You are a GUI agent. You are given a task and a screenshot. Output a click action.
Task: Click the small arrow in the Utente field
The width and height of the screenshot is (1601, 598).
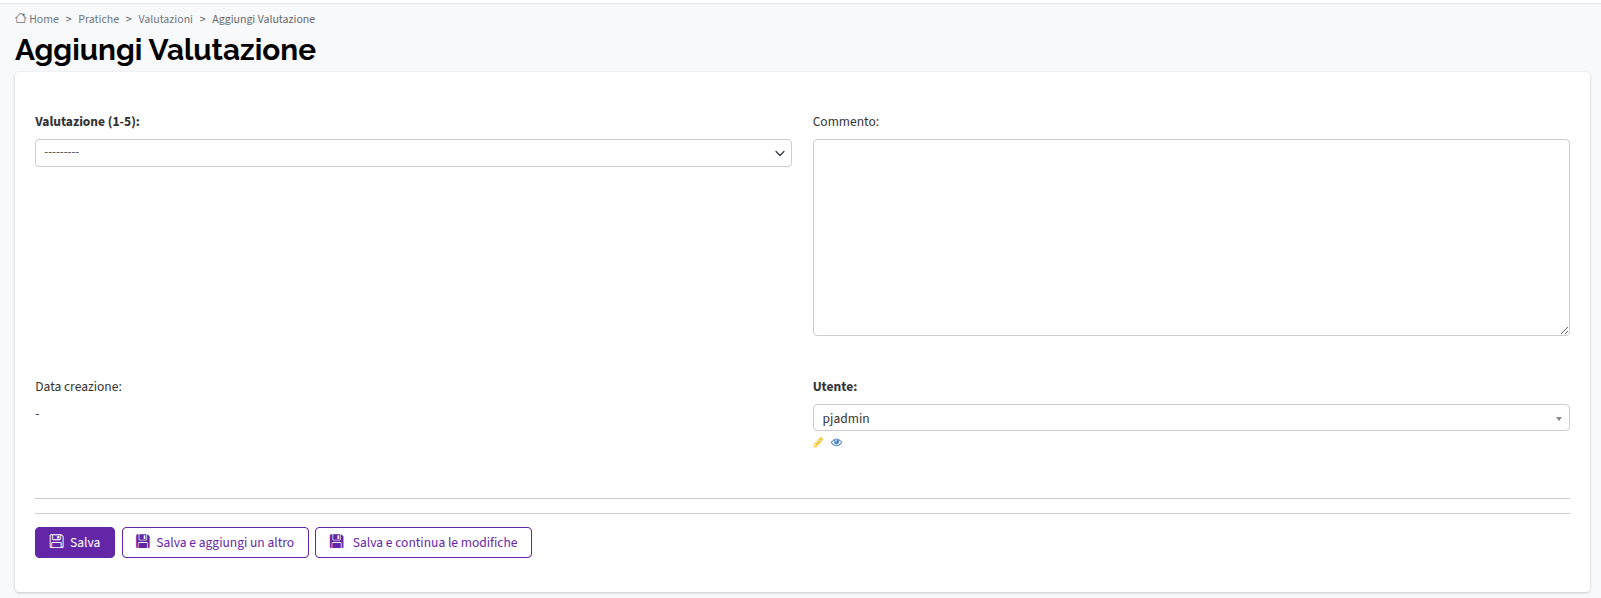(1558, 419)
